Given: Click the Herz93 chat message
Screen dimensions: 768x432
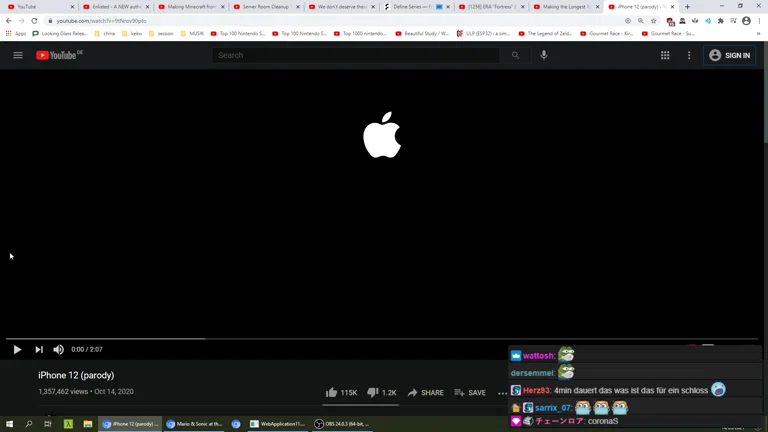Looking at the screenshot, I should coord(631,390).
